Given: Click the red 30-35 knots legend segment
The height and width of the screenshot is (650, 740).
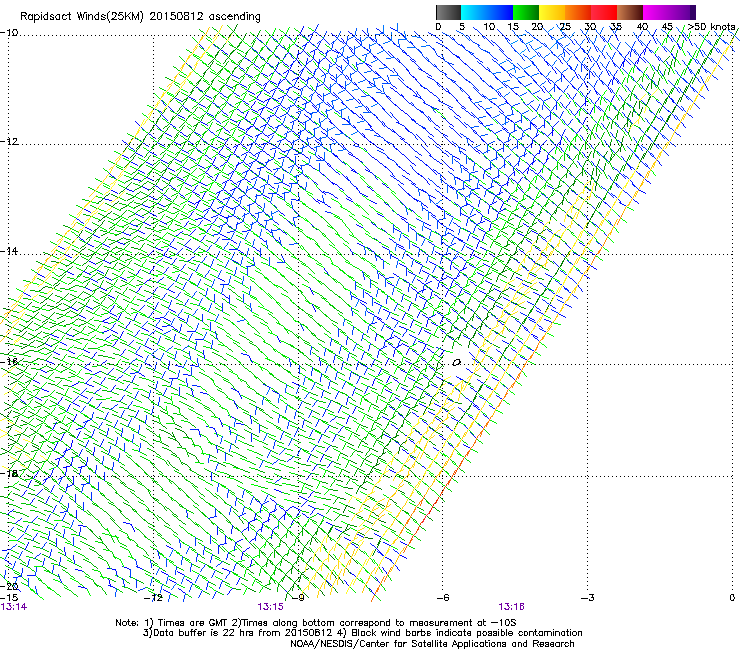Looking at the screenshot, I should (604, 12).
